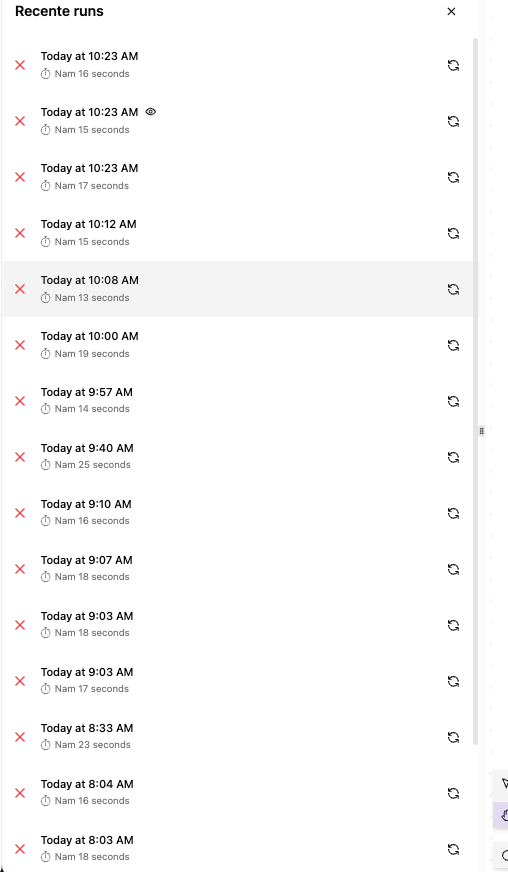Open the 10:23 AM run lasting 17 seconds

tap(238, 177)
